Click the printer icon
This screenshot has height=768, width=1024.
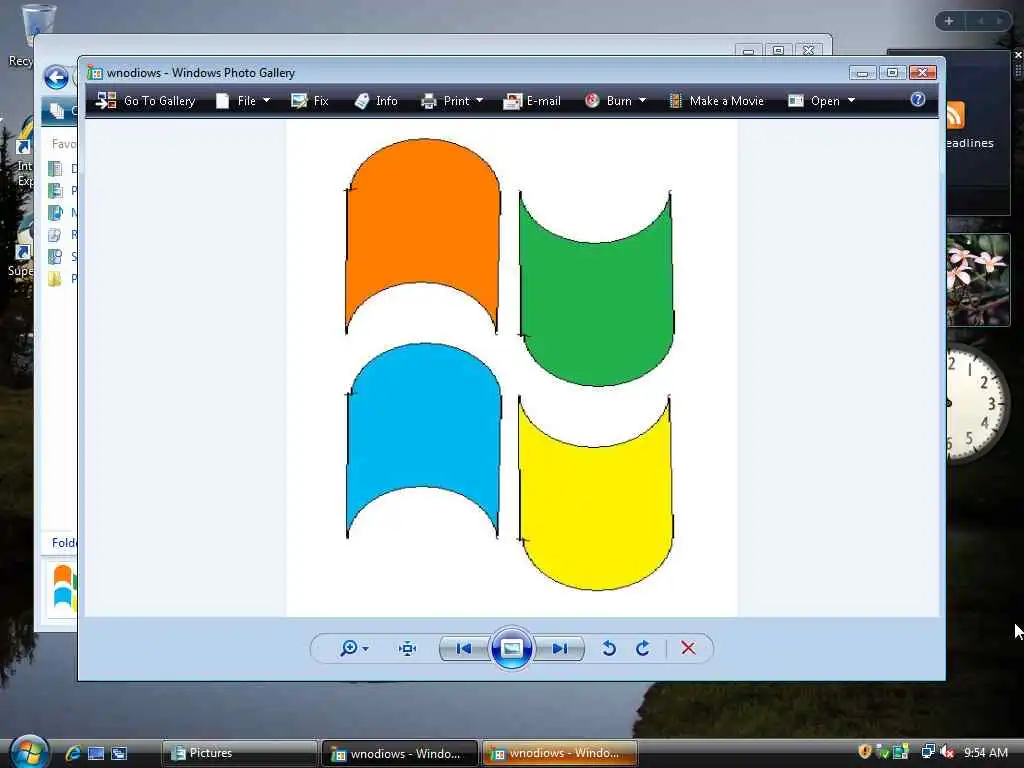click(x=428, y=101)
